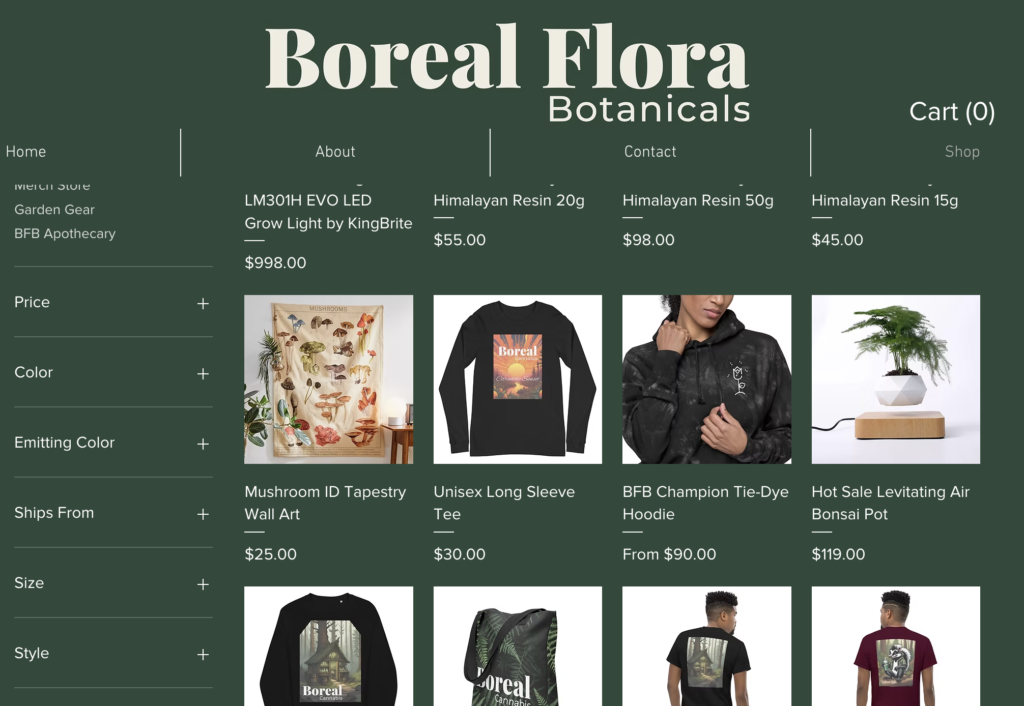The image size is (1024, 706).
Task: Expand the Color filter plus icon
Action: 203,374
